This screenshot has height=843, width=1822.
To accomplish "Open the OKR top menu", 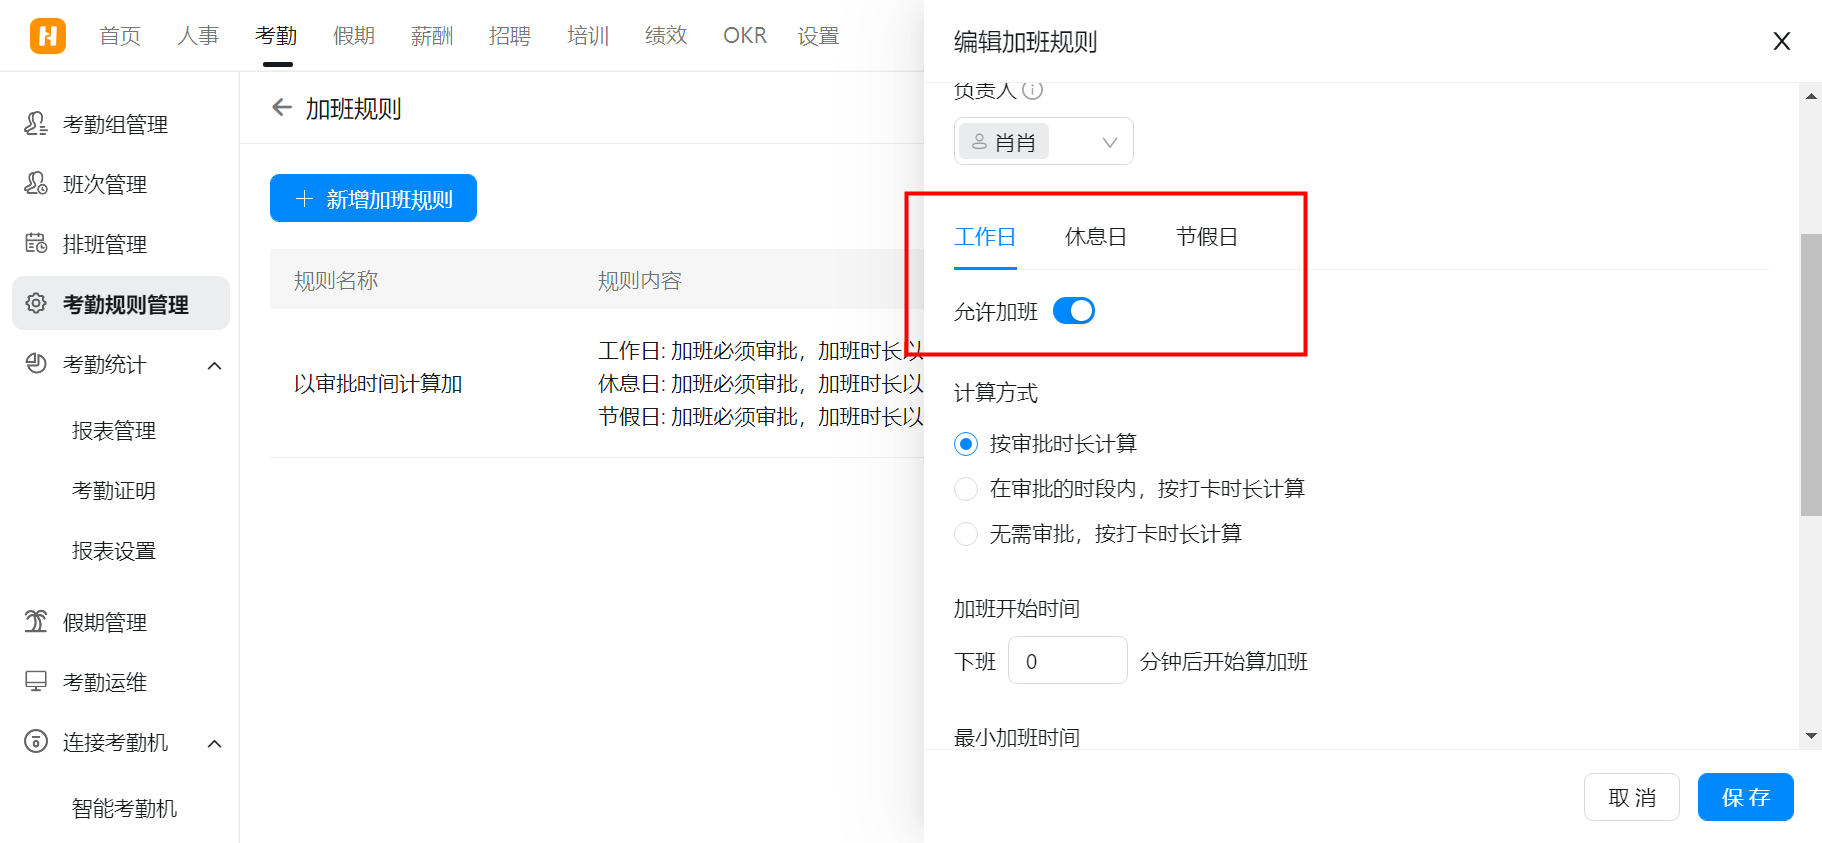I will (745, 36).
